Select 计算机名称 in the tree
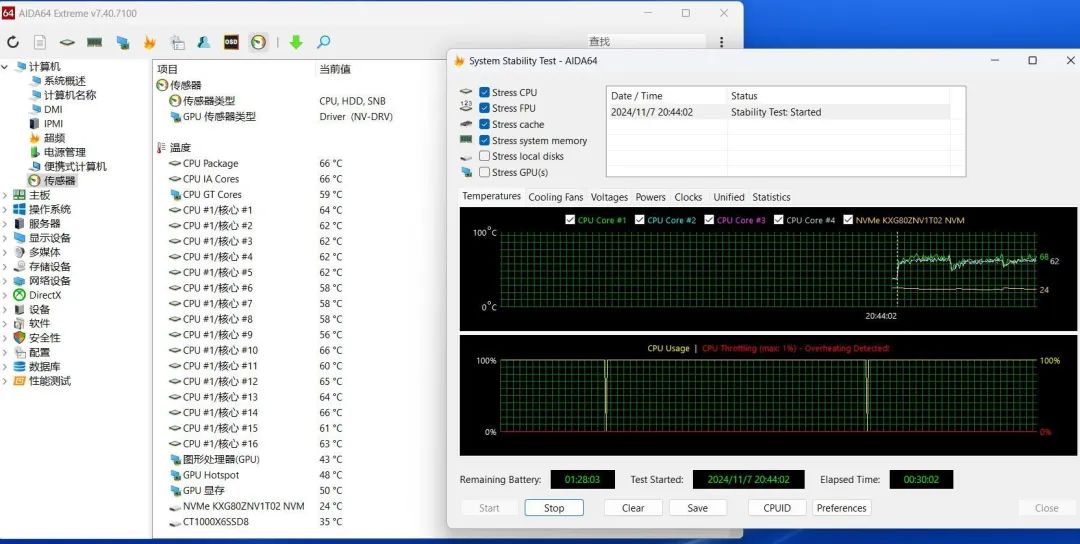Image resolution: width=1080 pixels, height=544 pixels. point(70,95)
